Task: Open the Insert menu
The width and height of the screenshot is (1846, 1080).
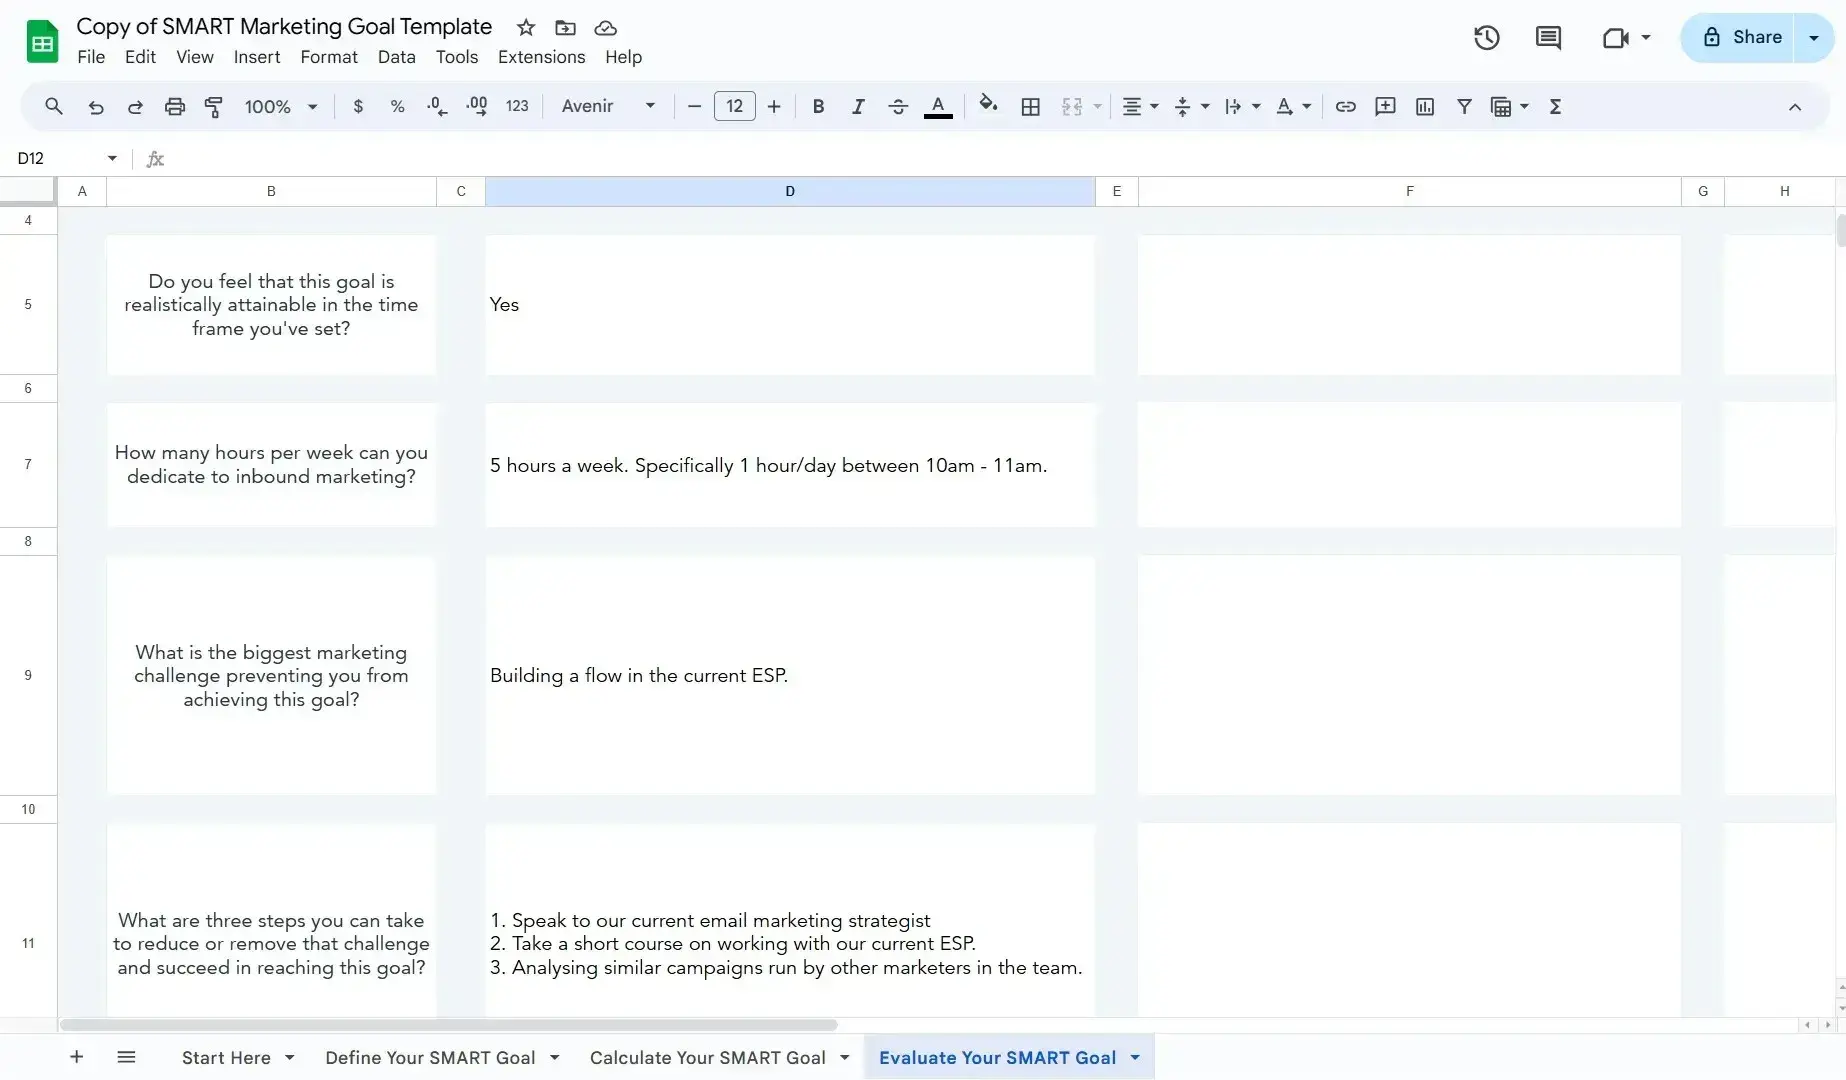Action: click(257, 57)
